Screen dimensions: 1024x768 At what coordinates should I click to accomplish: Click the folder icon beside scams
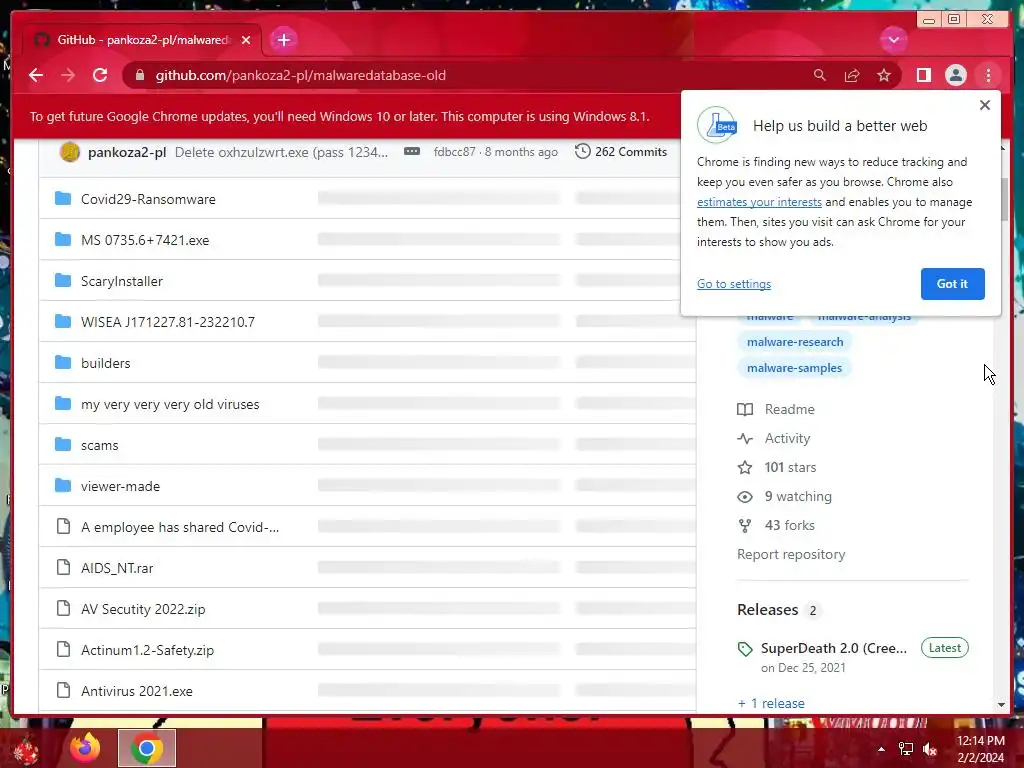63,445
